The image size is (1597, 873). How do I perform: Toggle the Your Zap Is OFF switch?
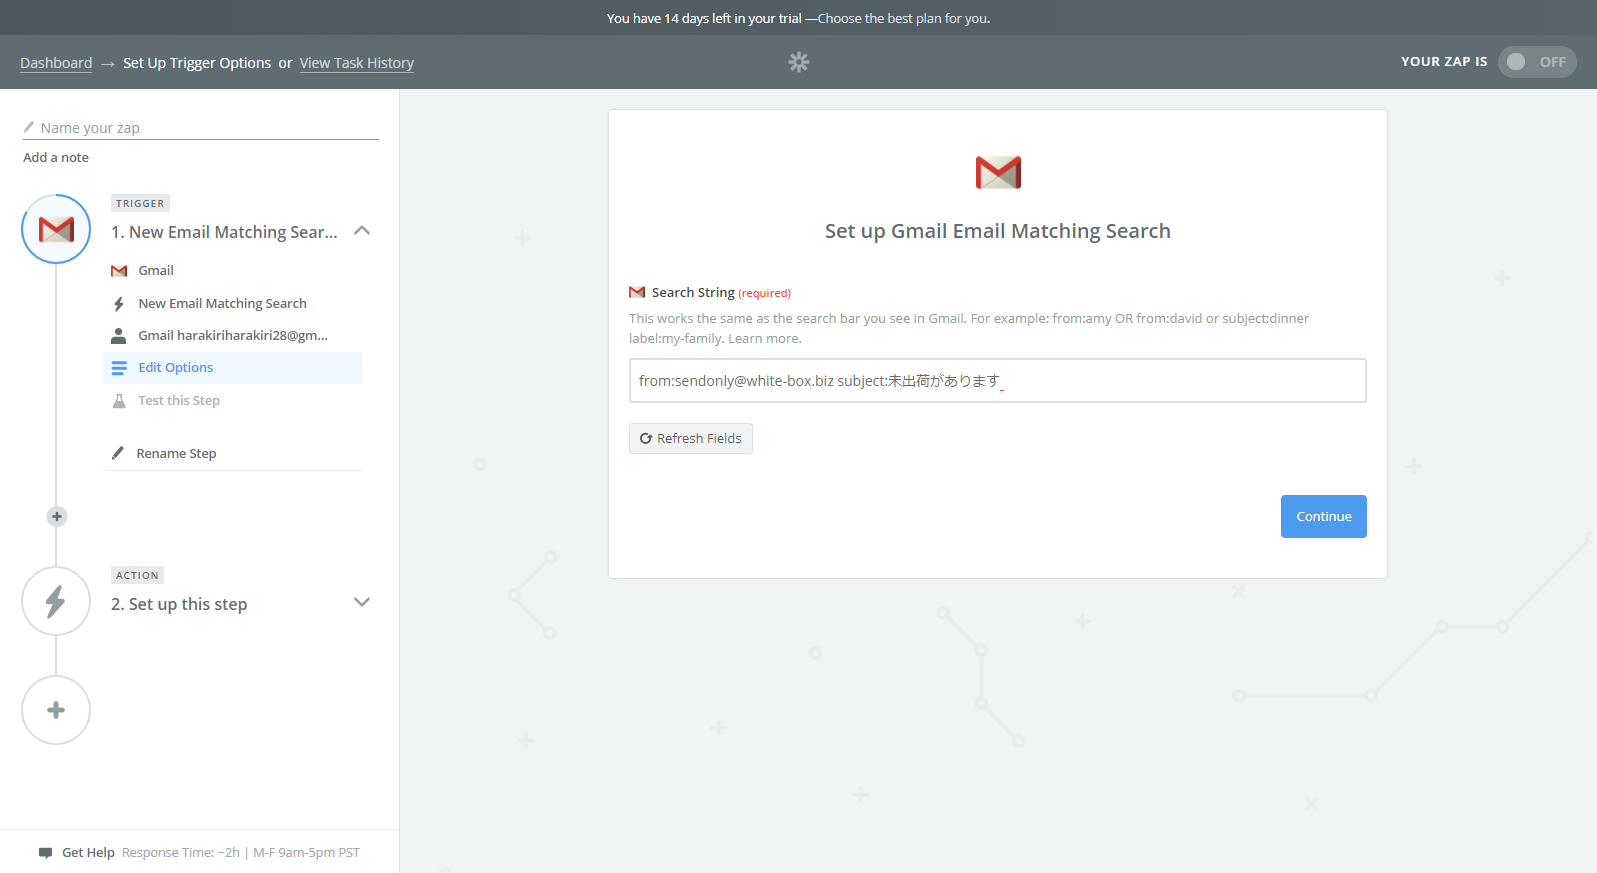pyautogui.click(x=1537, y=62)
